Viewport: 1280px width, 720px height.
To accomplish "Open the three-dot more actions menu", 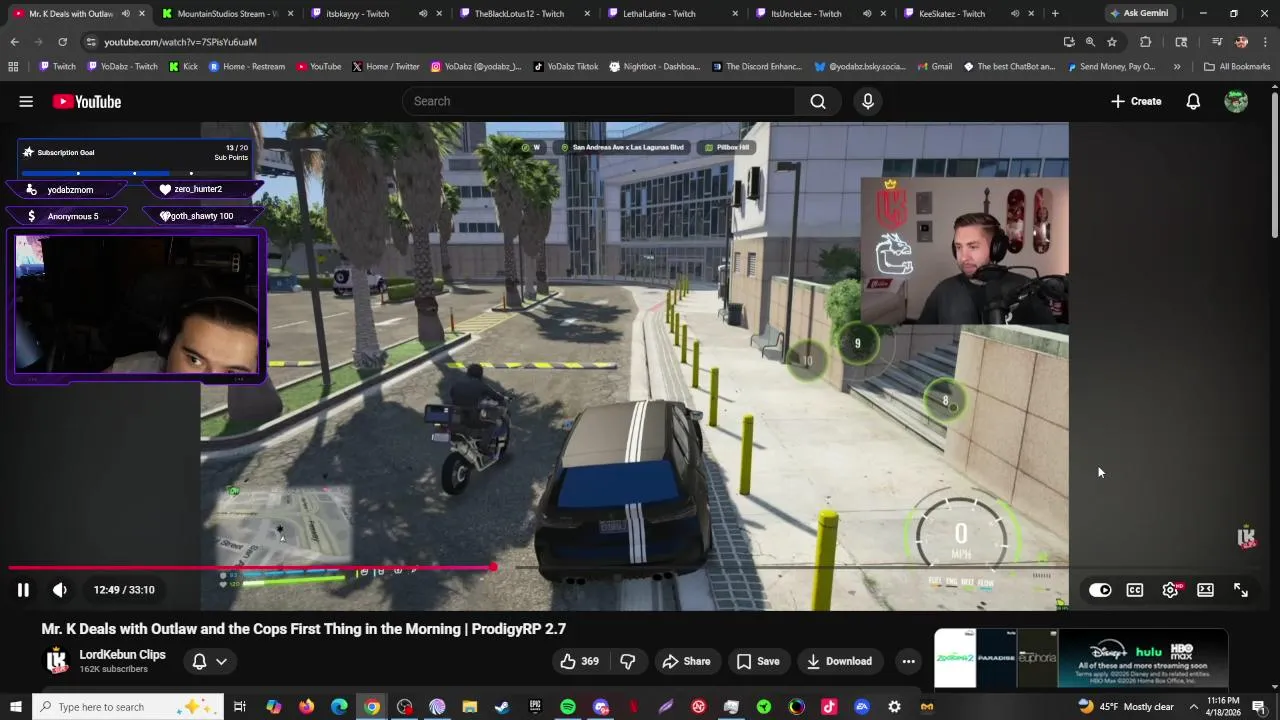I will 908,661.
